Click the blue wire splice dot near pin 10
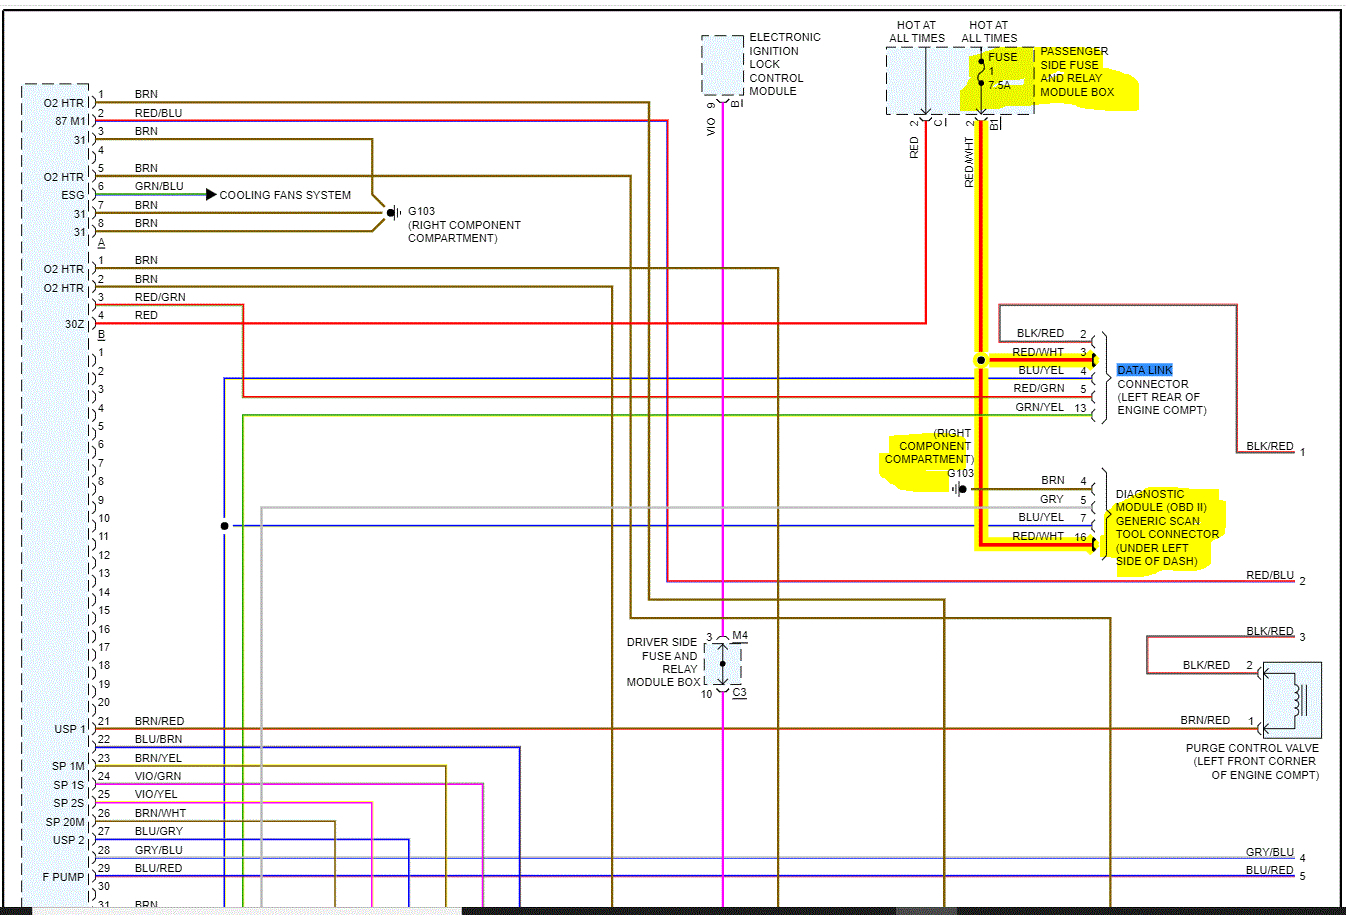This screenshot has width=1346, height=915. click(224, 526)
